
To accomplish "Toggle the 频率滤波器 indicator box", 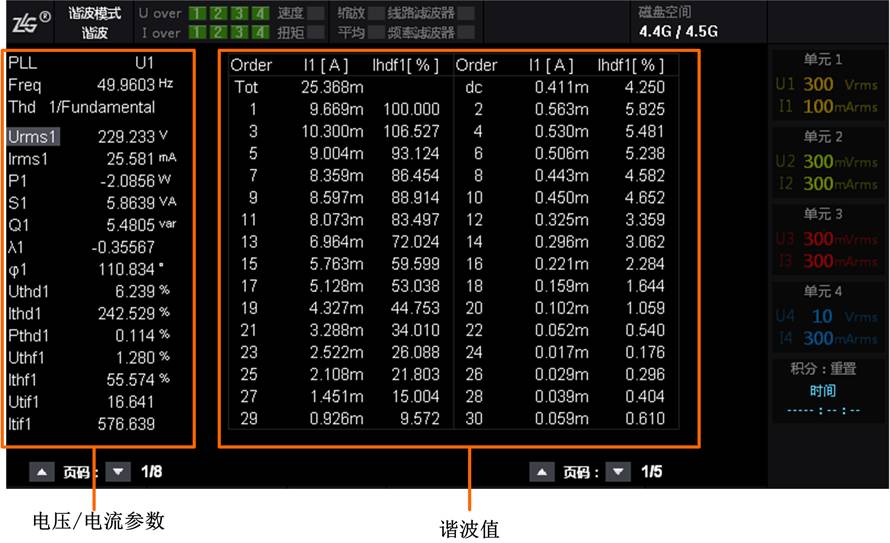I will point(466,32).
